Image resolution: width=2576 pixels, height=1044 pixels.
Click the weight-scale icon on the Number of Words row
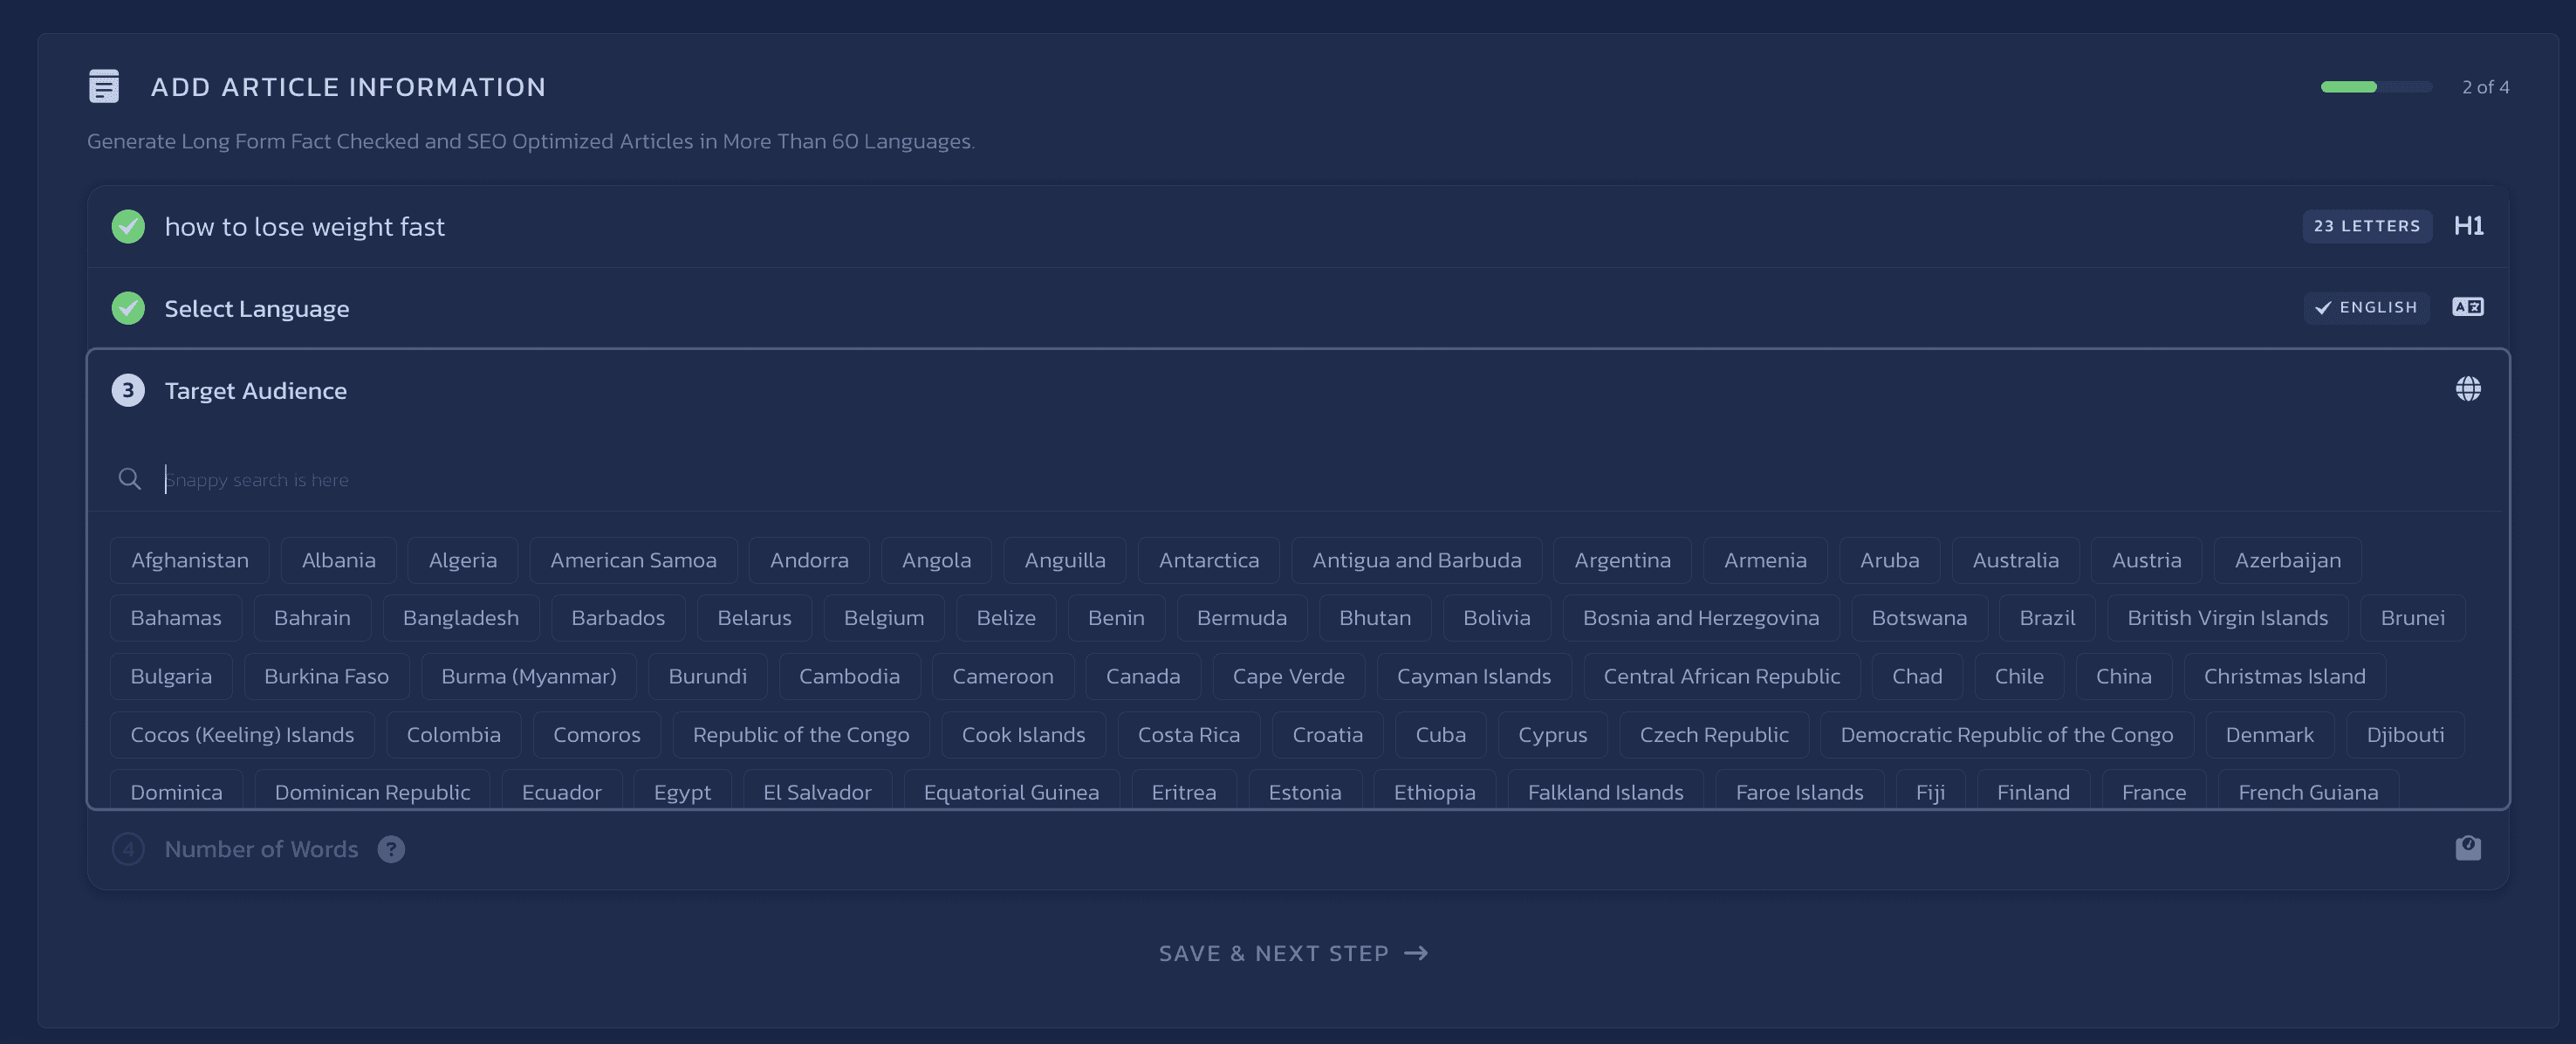click(2468, 849)
